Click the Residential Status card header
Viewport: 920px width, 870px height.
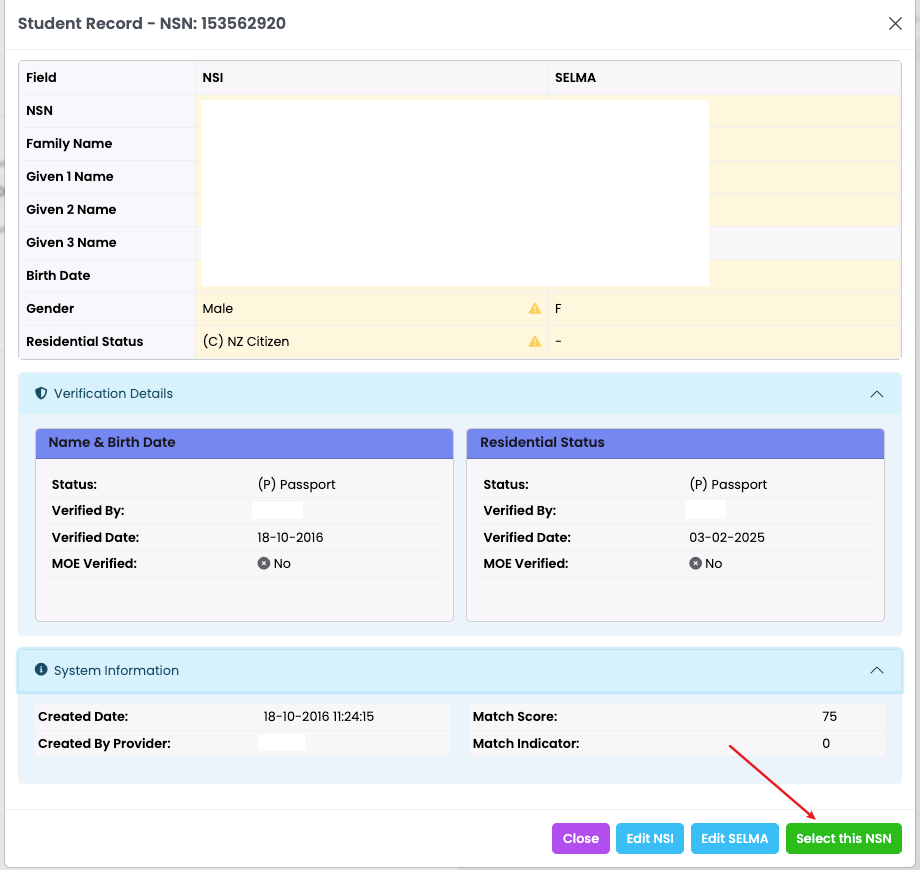[x=675, y=443]
